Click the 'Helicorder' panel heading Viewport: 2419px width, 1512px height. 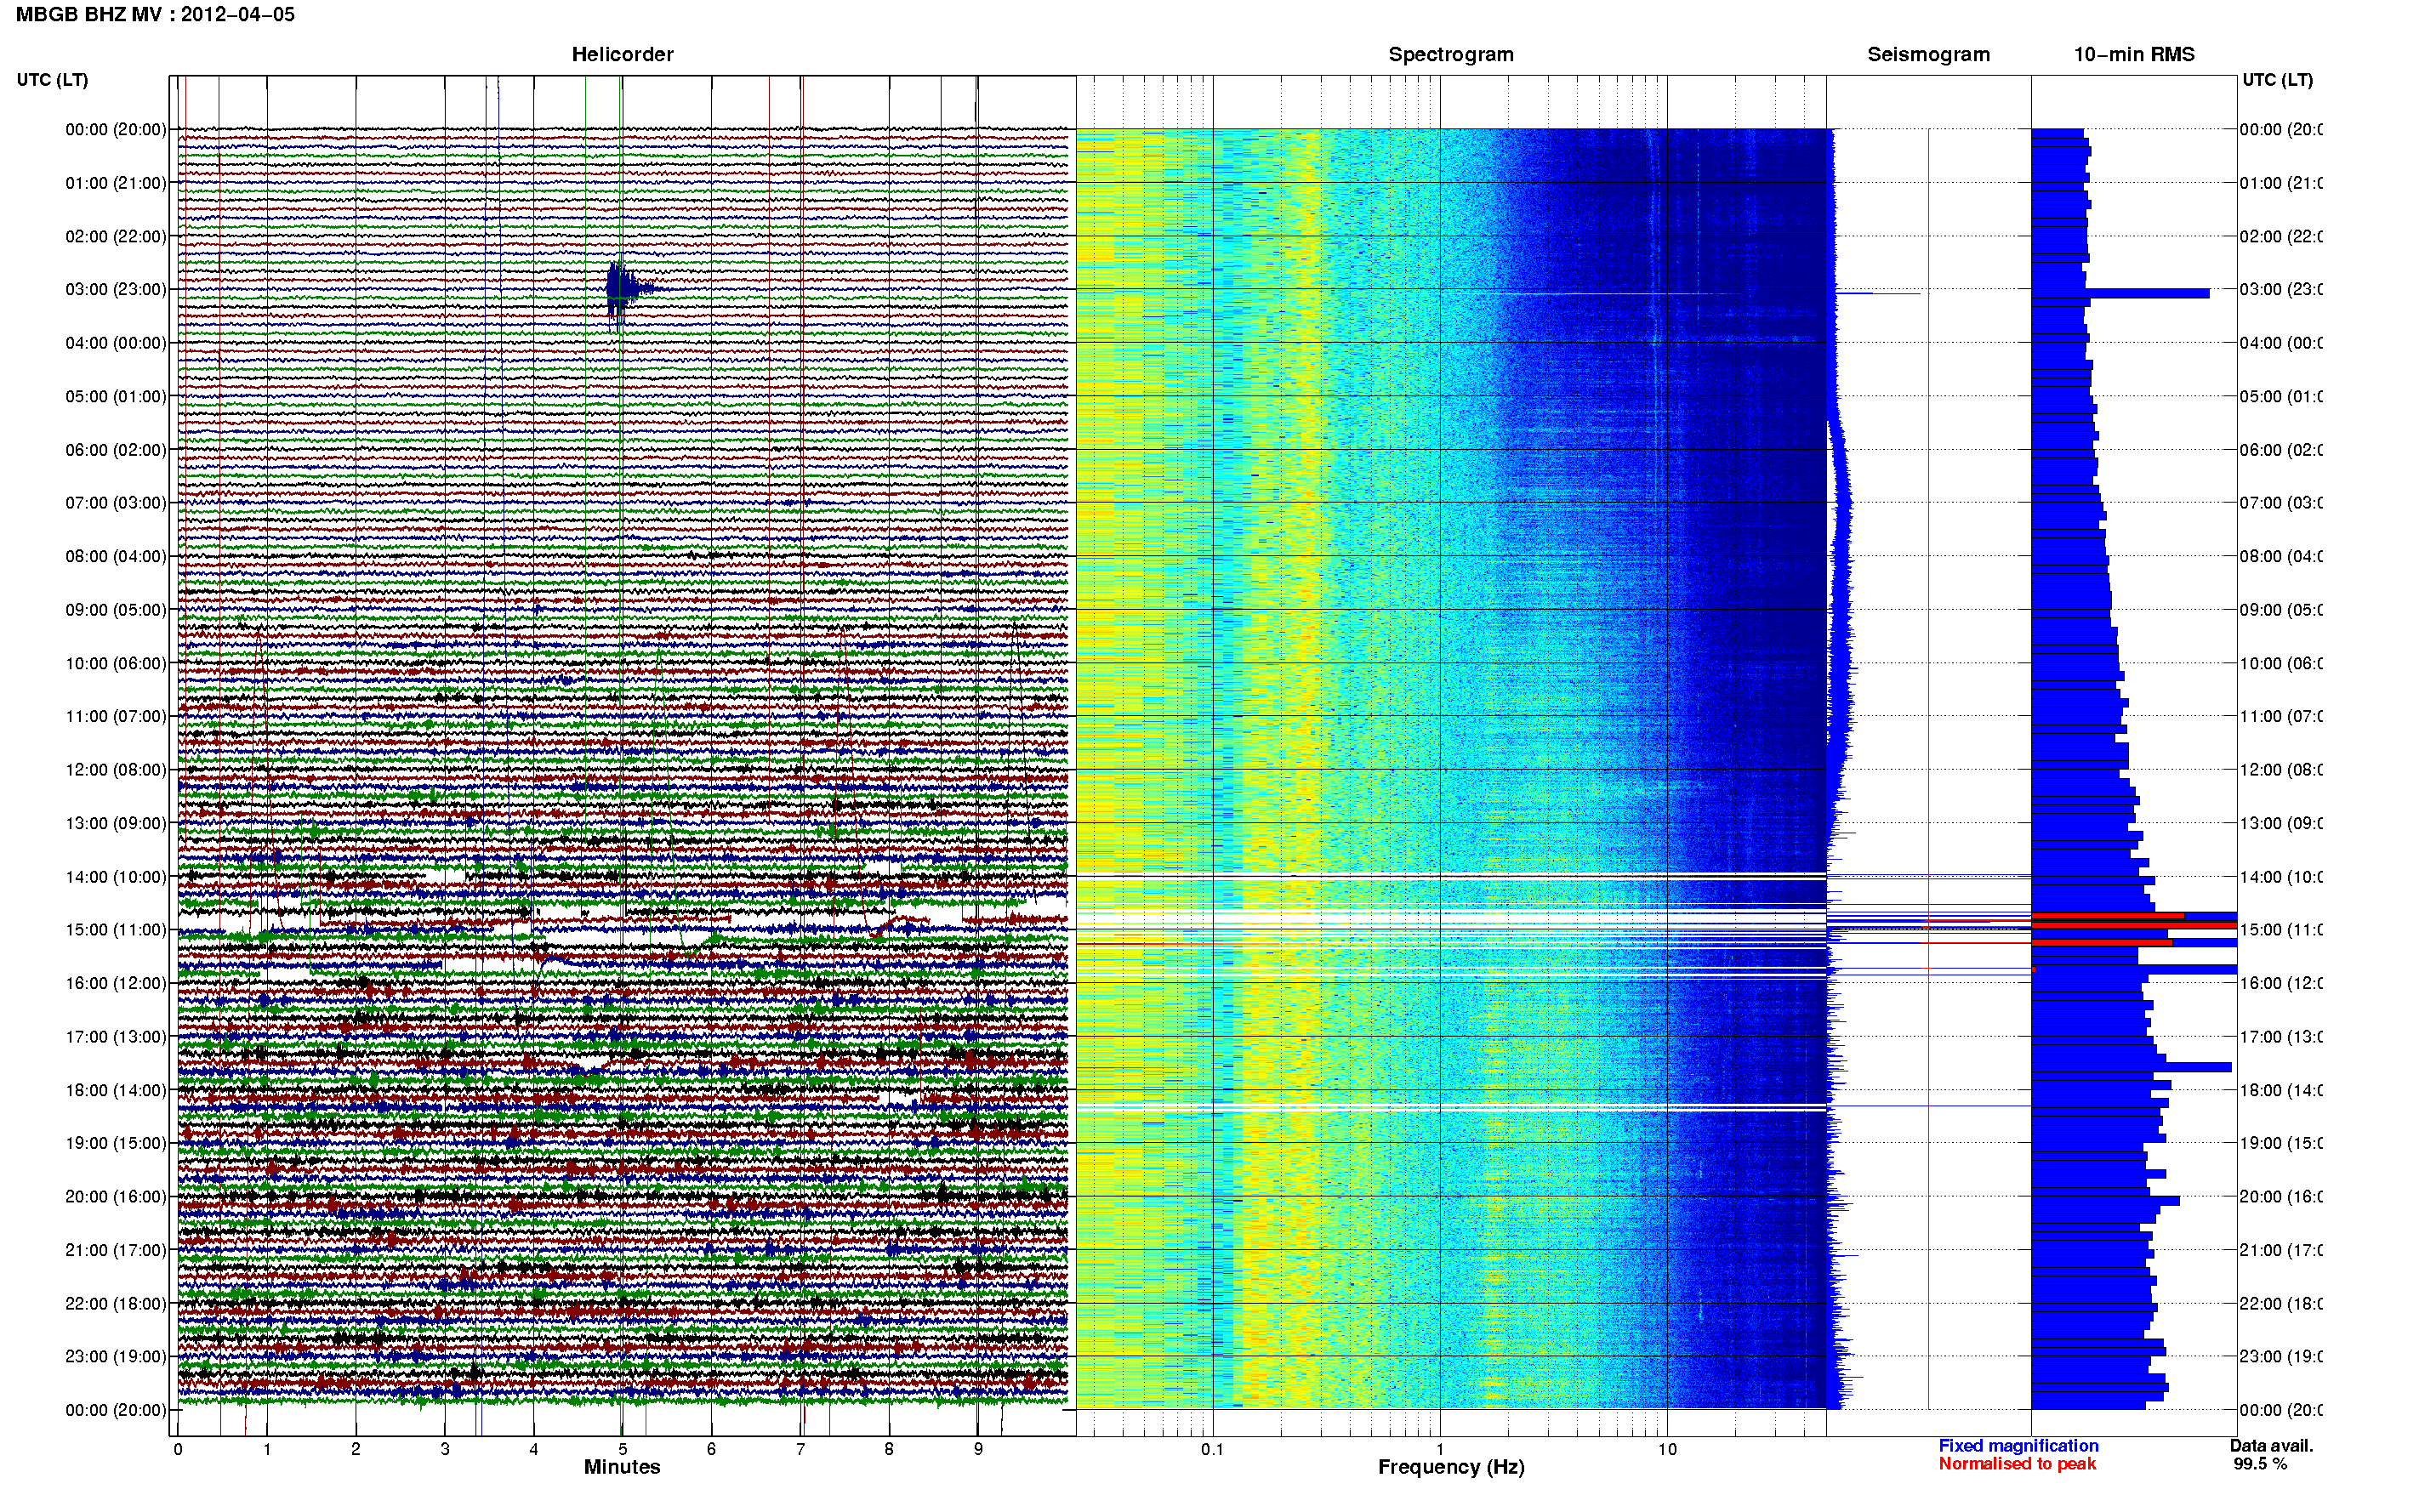point(622,54)
